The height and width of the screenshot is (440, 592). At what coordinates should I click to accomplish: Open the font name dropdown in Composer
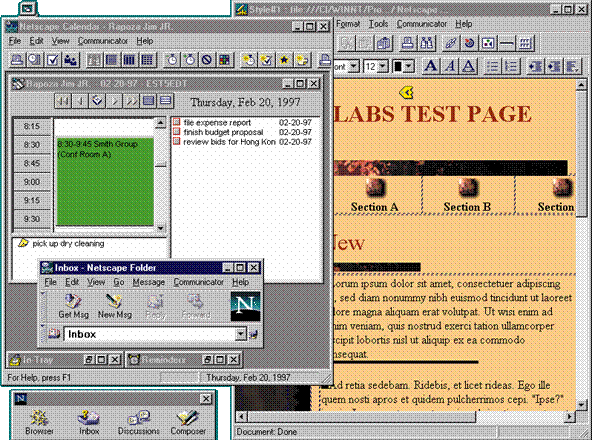click(353, 66)
